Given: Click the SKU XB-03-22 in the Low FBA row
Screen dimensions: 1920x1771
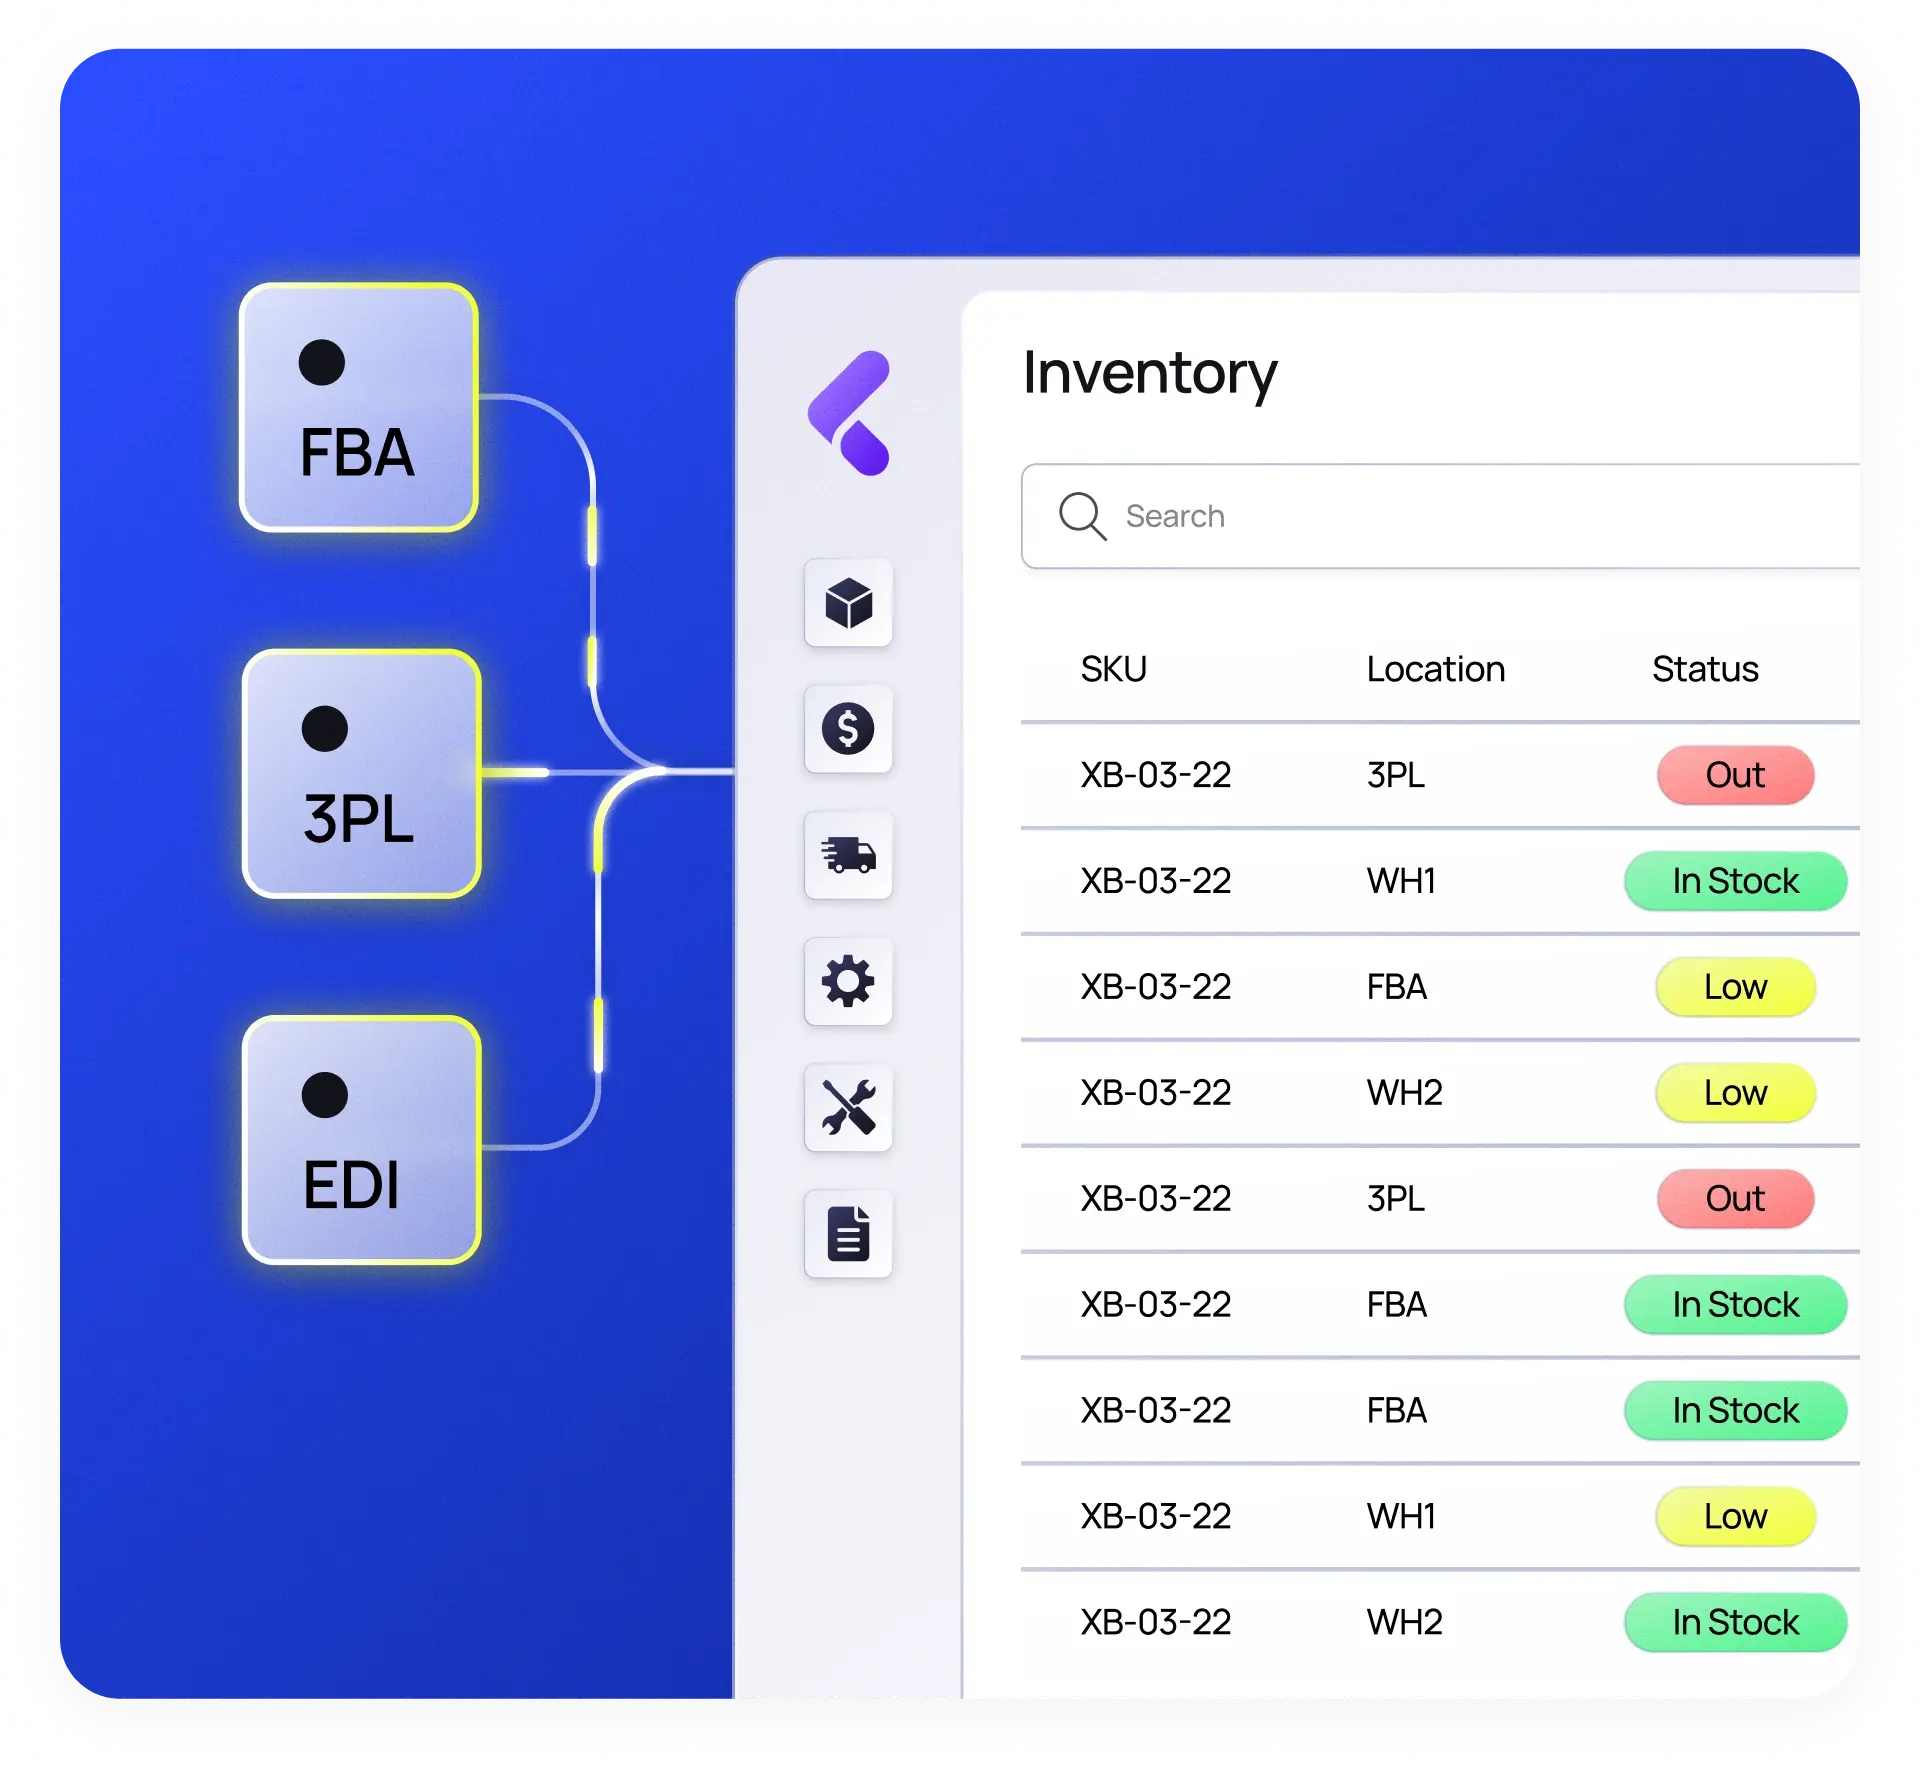Looking at the screenshot, I should coord(1156,987).
